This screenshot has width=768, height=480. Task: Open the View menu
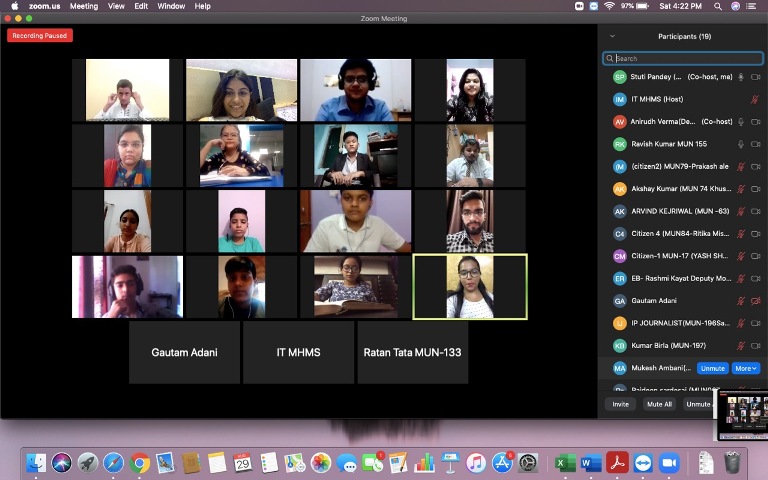point(116,6)
